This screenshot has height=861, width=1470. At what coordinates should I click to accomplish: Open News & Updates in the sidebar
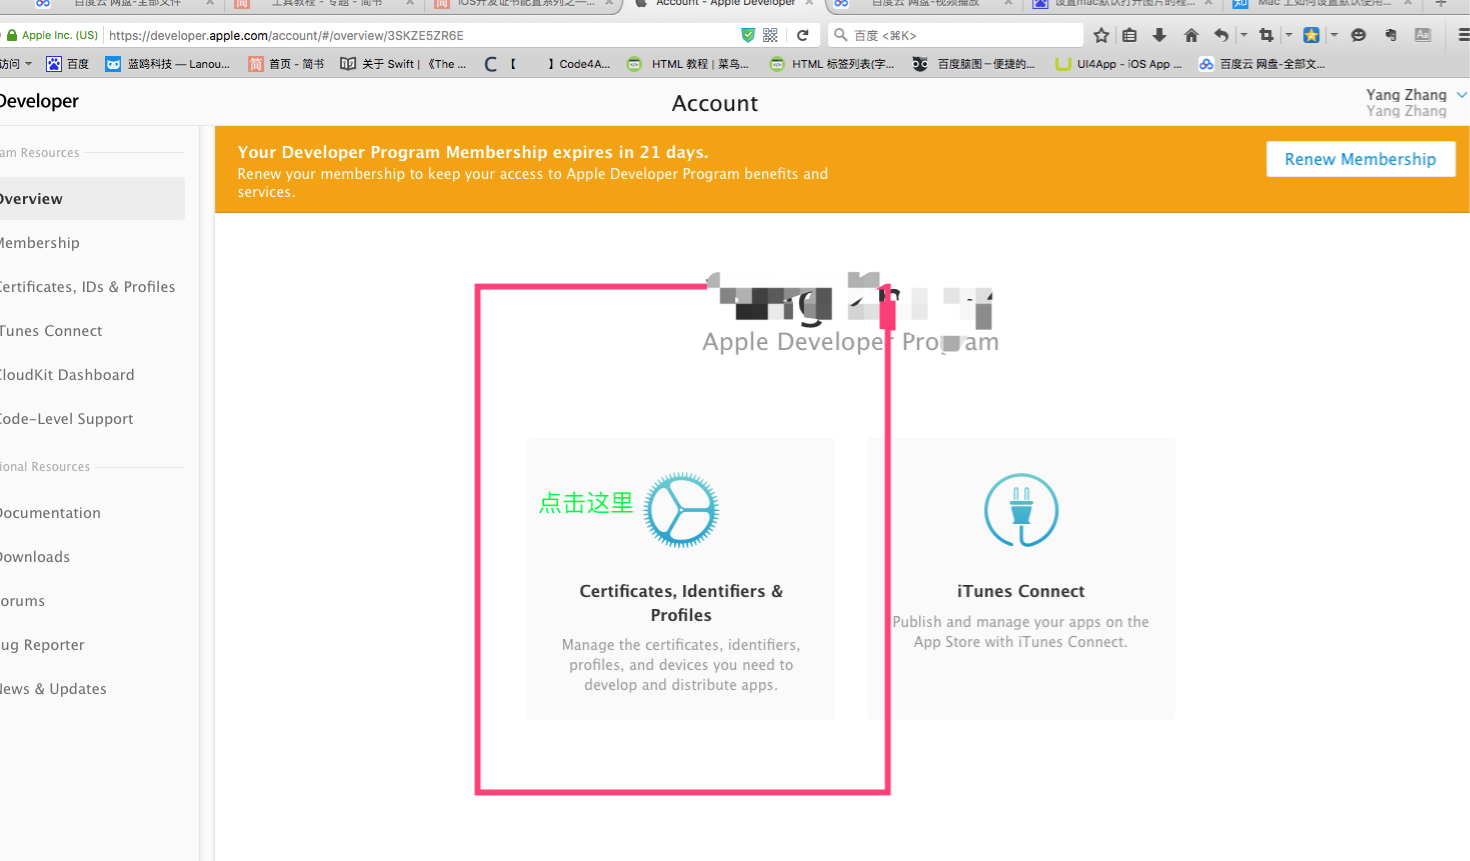coord(54,689)
